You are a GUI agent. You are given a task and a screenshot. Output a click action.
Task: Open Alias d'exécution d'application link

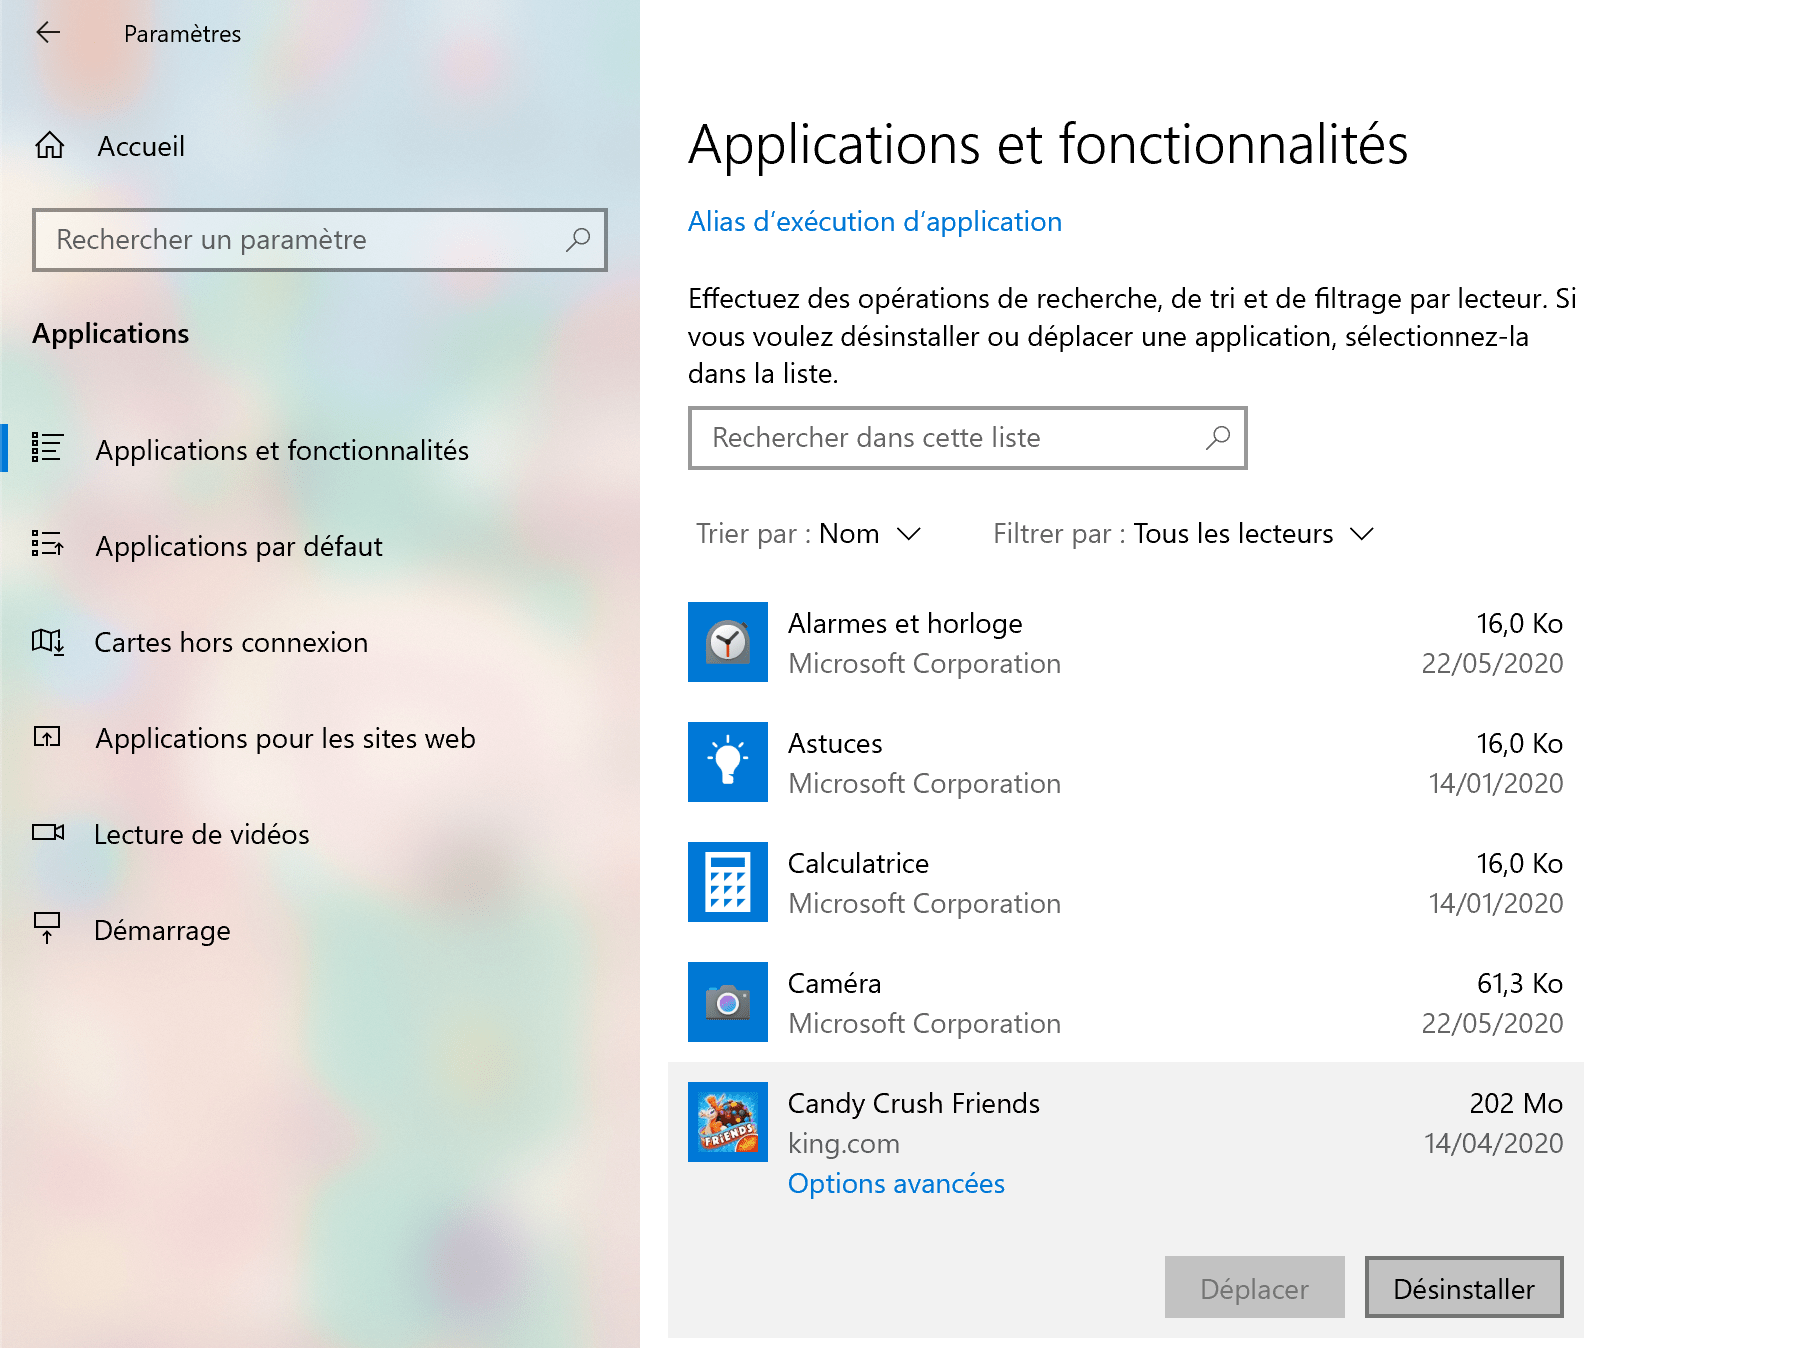pos(875,221)
